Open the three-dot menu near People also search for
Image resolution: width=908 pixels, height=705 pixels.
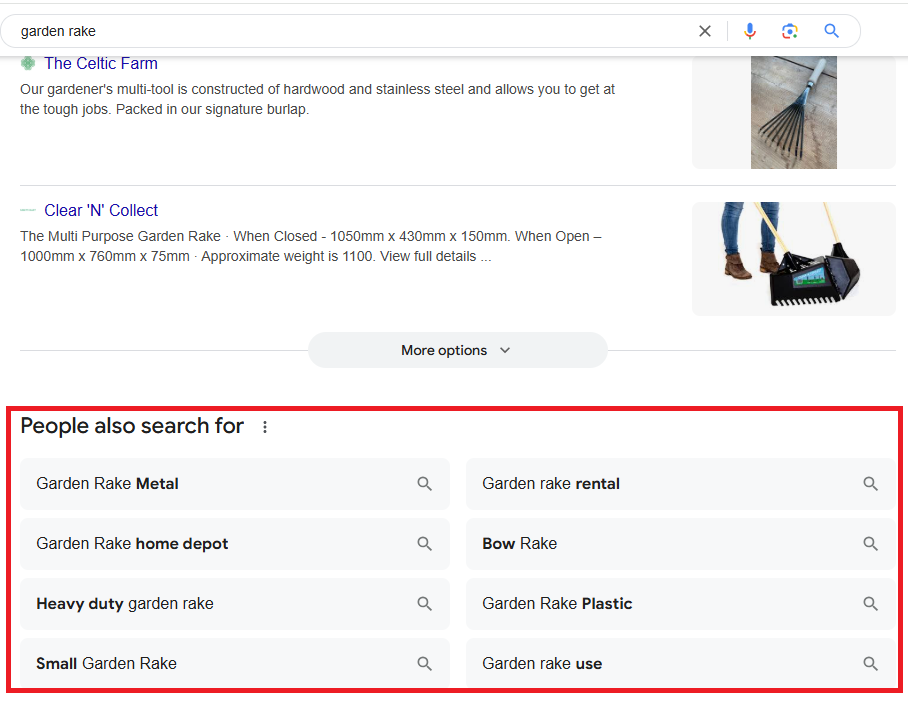click(264, 426)
